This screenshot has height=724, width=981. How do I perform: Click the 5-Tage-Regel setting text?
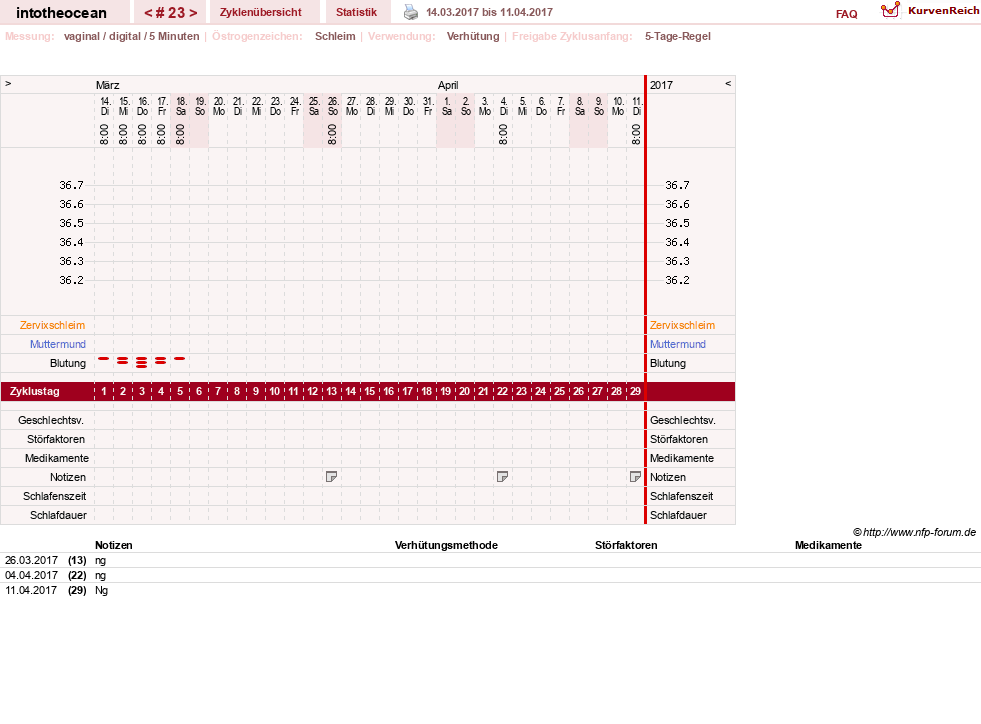coord(678,36)
